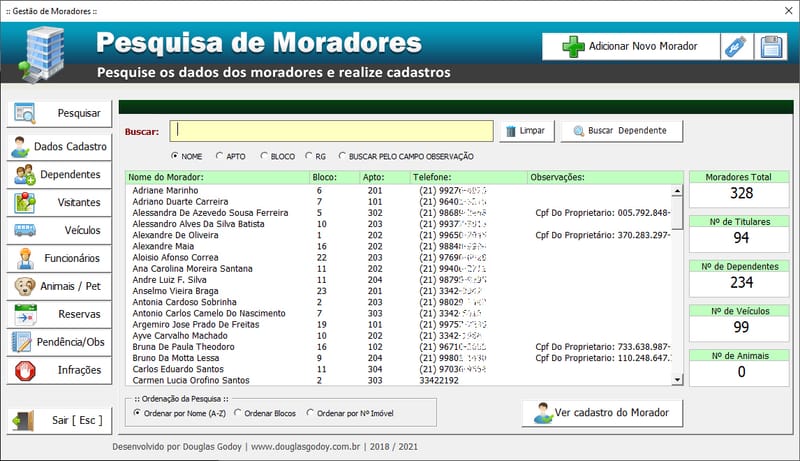Open Pesquisar in the sidebar
800x461 pixels.
pos(59,113)
